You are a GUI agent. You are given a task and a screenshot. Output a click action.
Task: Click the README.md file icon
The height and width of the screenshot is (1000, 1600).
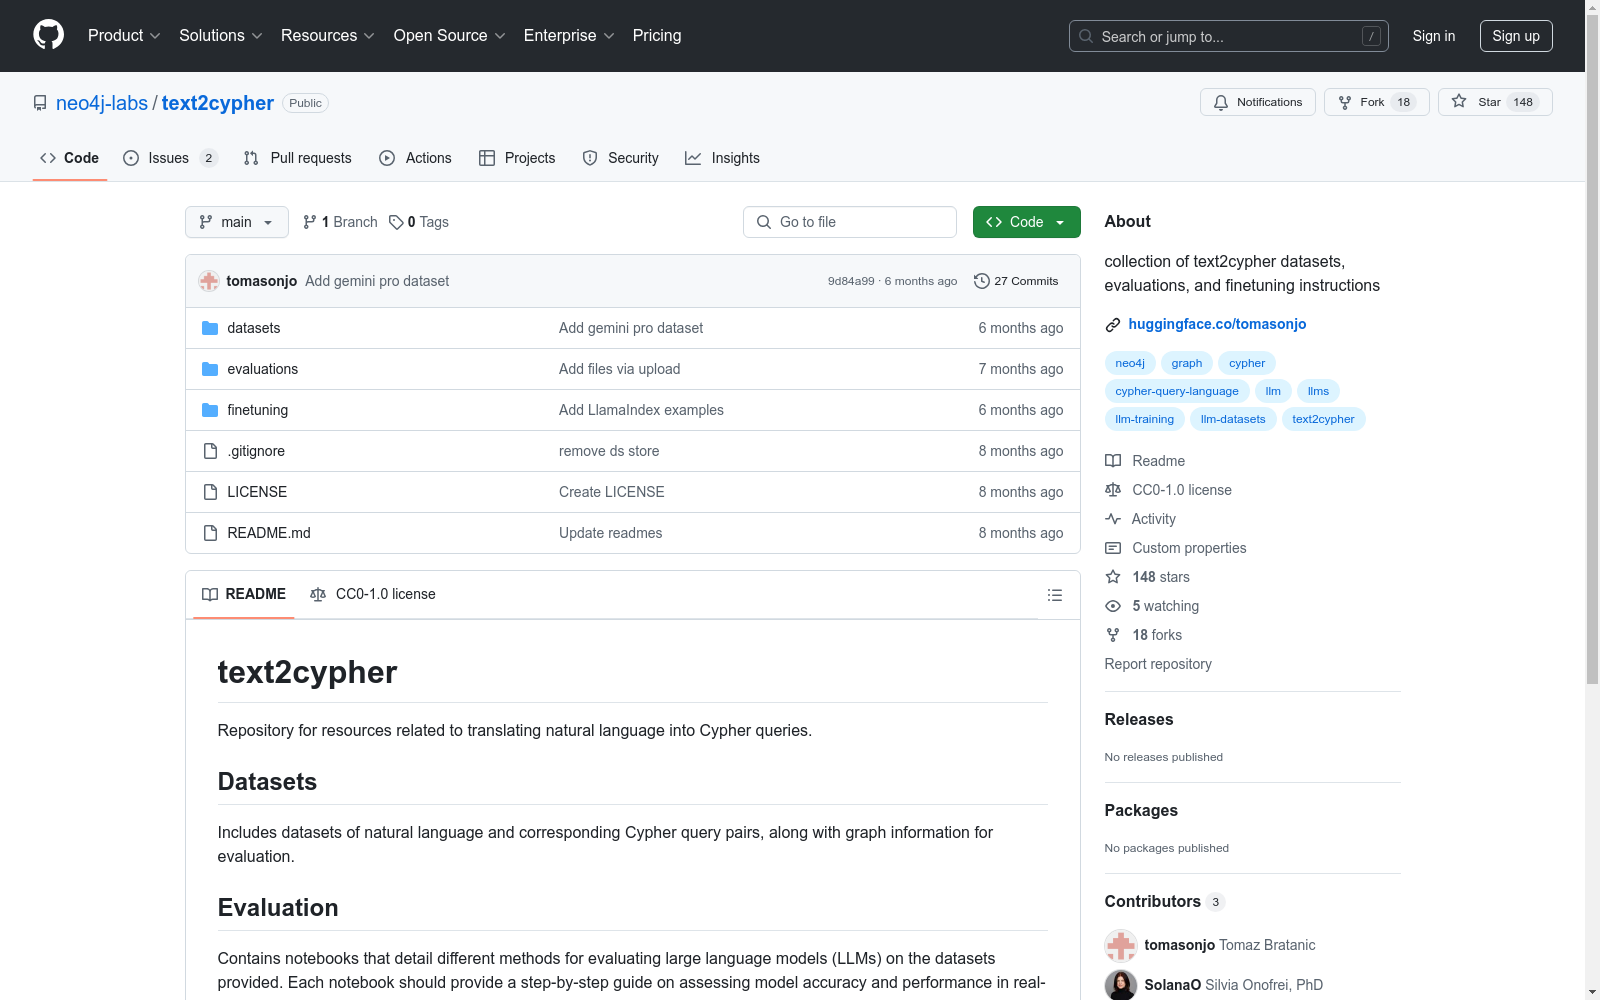[x=210, y=533]
